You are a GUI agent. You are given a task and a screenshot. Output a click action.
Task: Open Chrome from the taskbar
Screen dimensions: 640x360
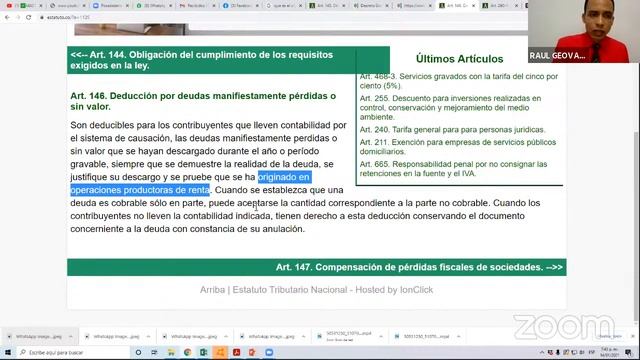pos(187,352)
